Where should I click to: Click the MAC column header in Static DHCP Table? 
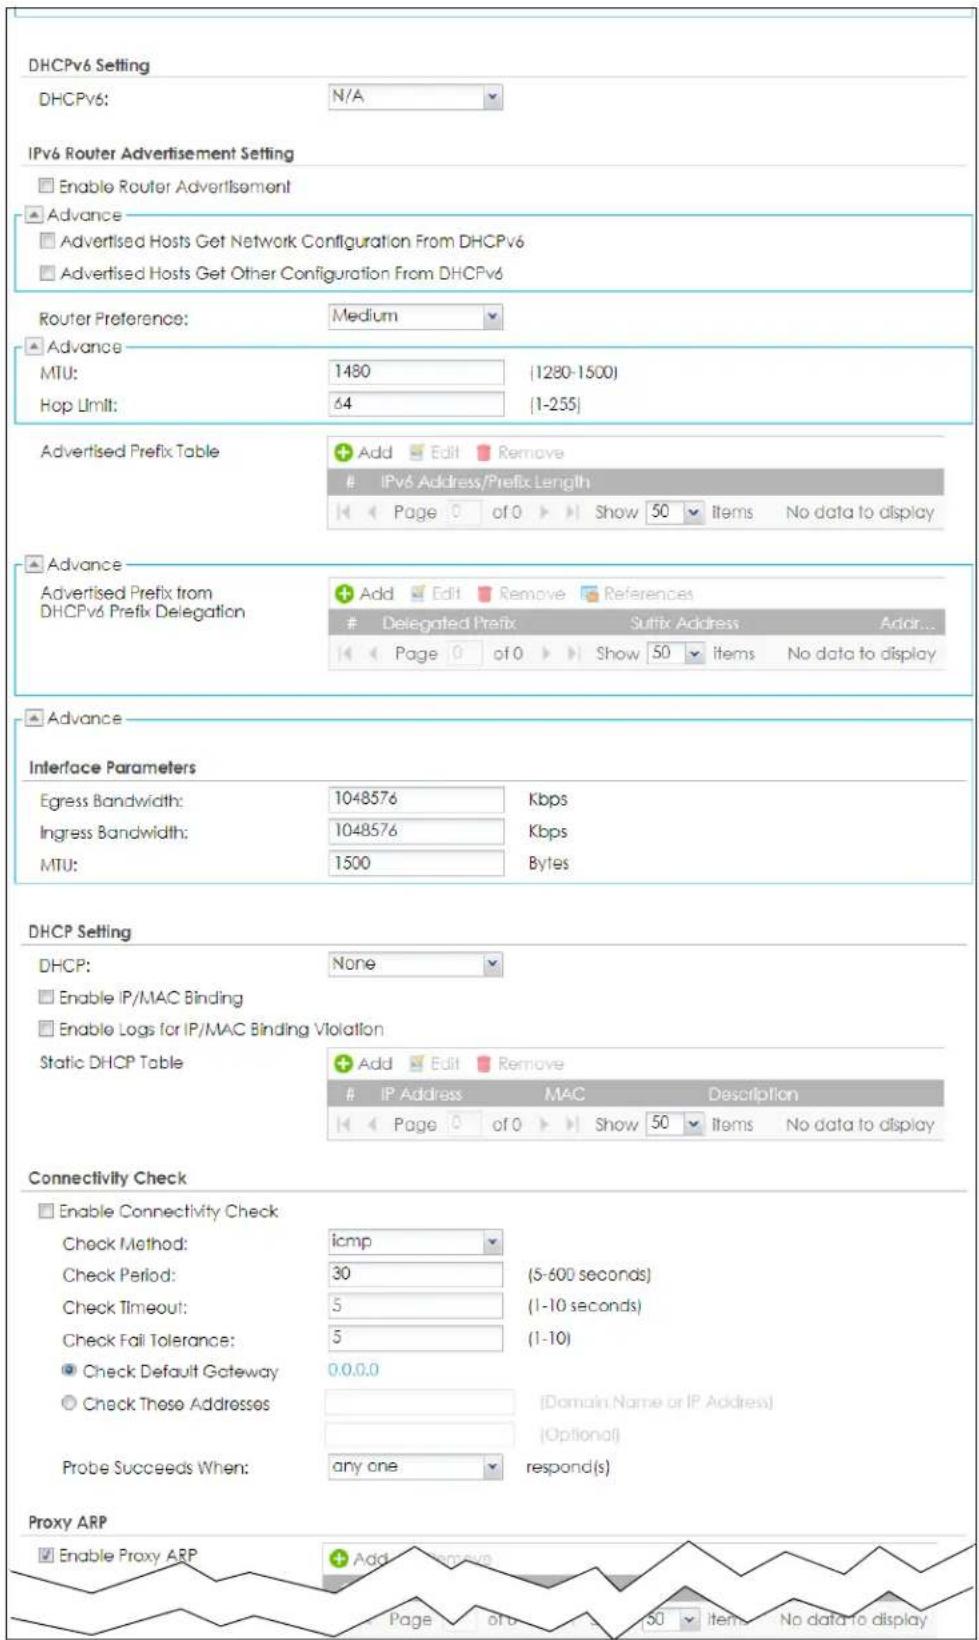pyautogui.click(x=564, y=1094)
